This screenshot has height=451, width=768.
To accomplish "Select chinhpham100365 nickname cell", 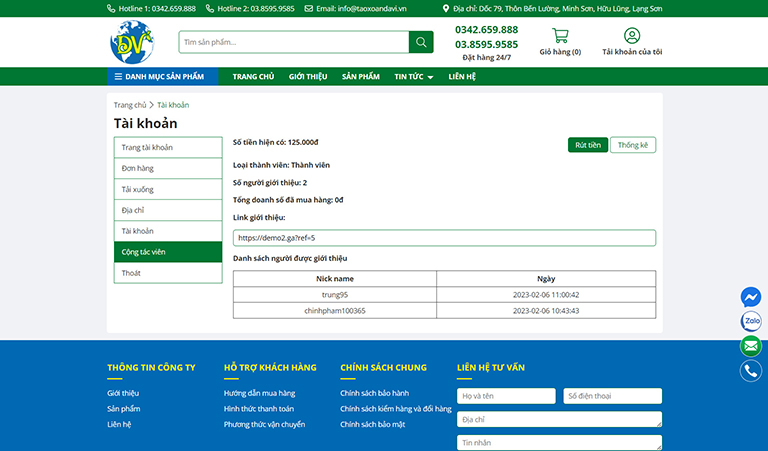I will point(335,311).
